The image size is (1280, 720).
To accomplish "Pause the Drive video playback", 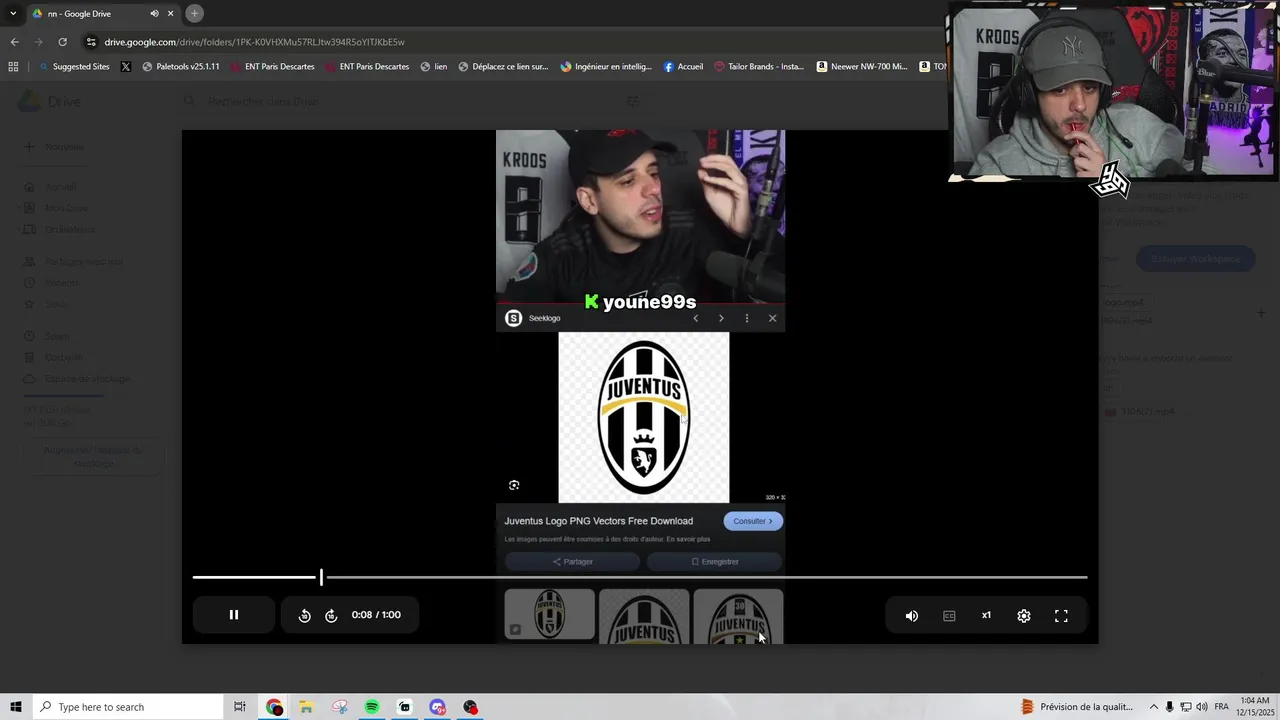I will (x=234, y=615).
